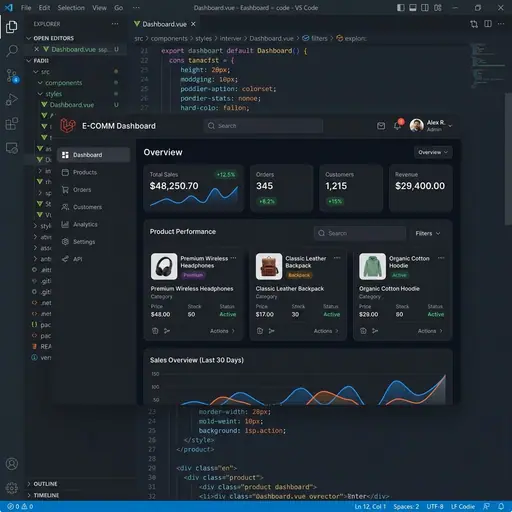The width and height of the screenshot is (512, 512).
Task: Click the Explorer more actions ellipsis
Action: [115, 24]
